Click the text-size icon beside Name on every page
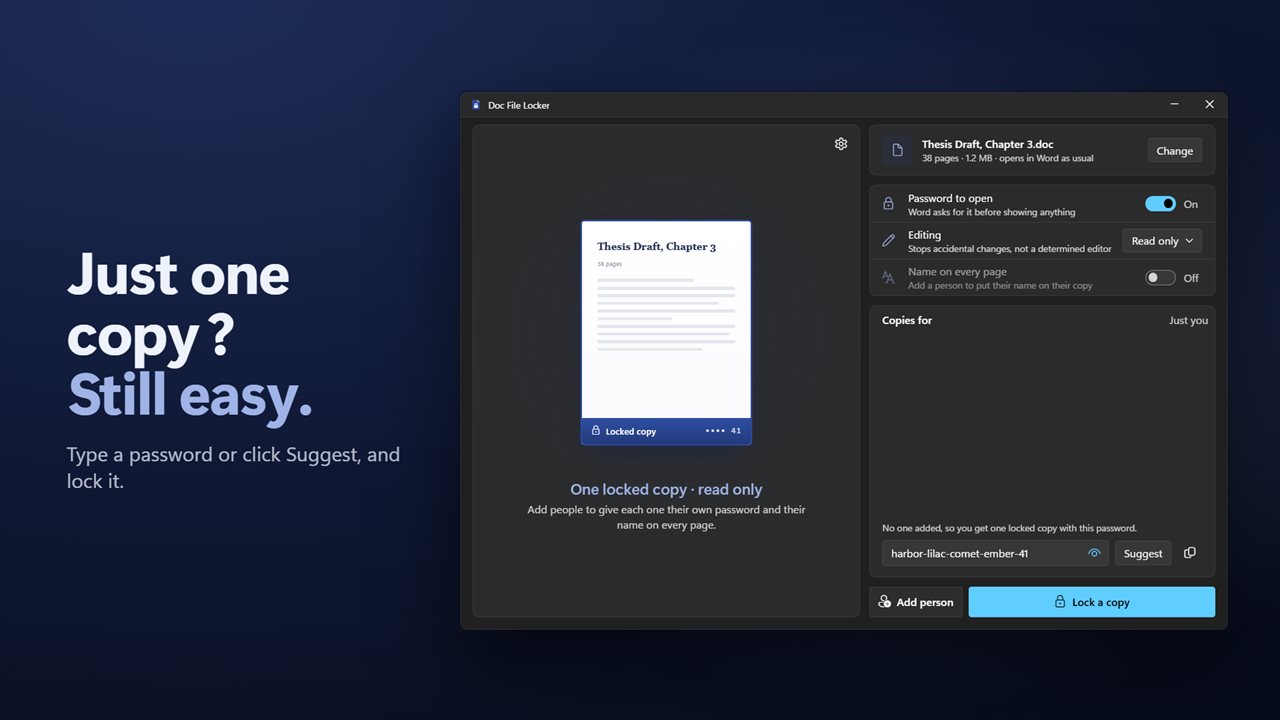This screenshot has height=720, width=1280. [x=888, y=278]
